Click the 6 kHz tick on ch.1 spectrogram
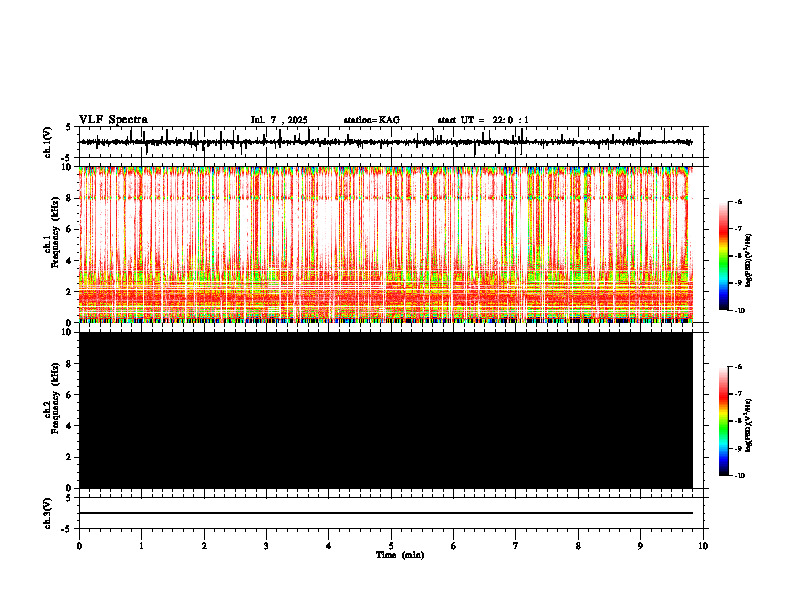This screenshot has height=612, width=792. click(70, 229)
